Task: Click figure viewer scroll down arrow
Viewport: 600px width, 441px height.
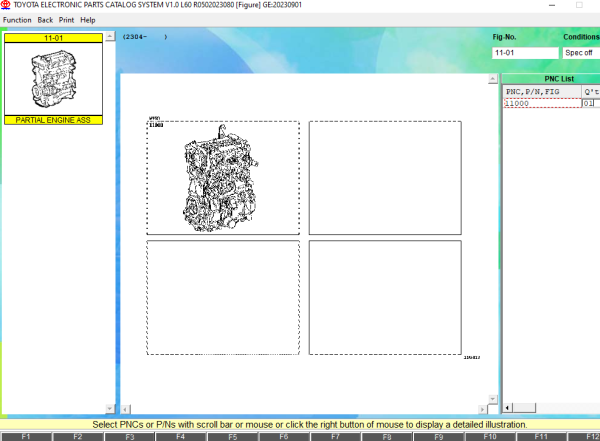Action: pyautogui.click(x=493, y=399)
